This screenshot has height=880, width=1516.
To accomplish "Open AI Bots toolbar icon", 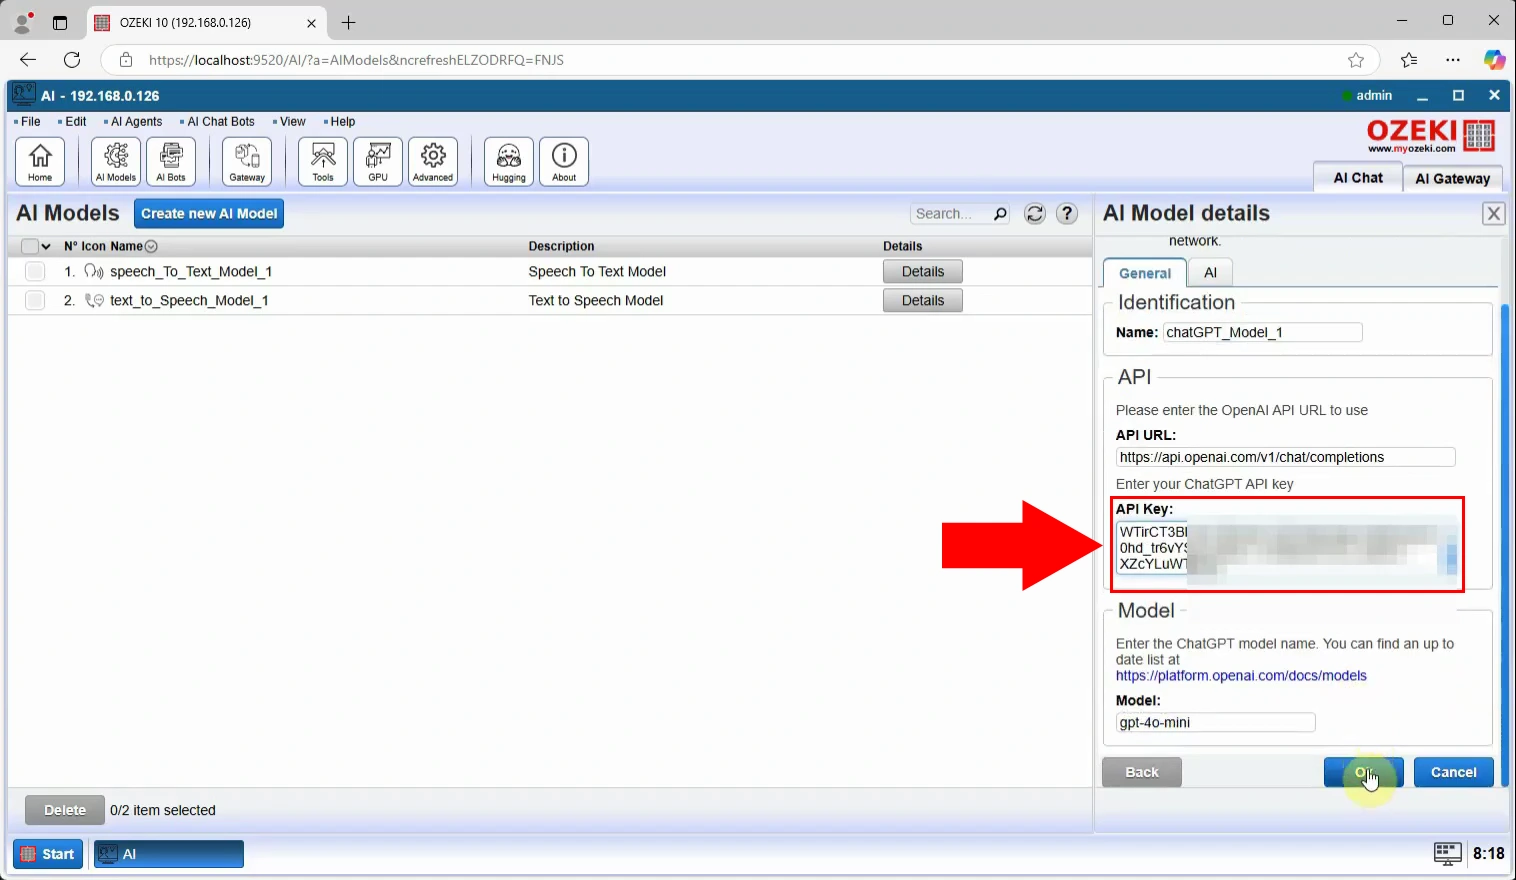I will coord(171,161).
